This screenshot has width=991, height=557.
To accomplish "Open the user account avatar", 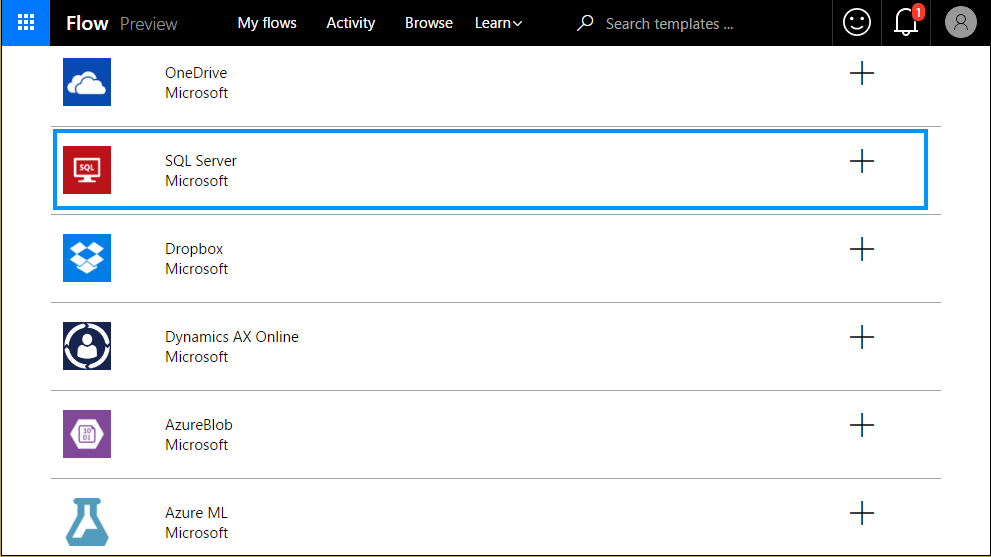I will tap(960, 23).
